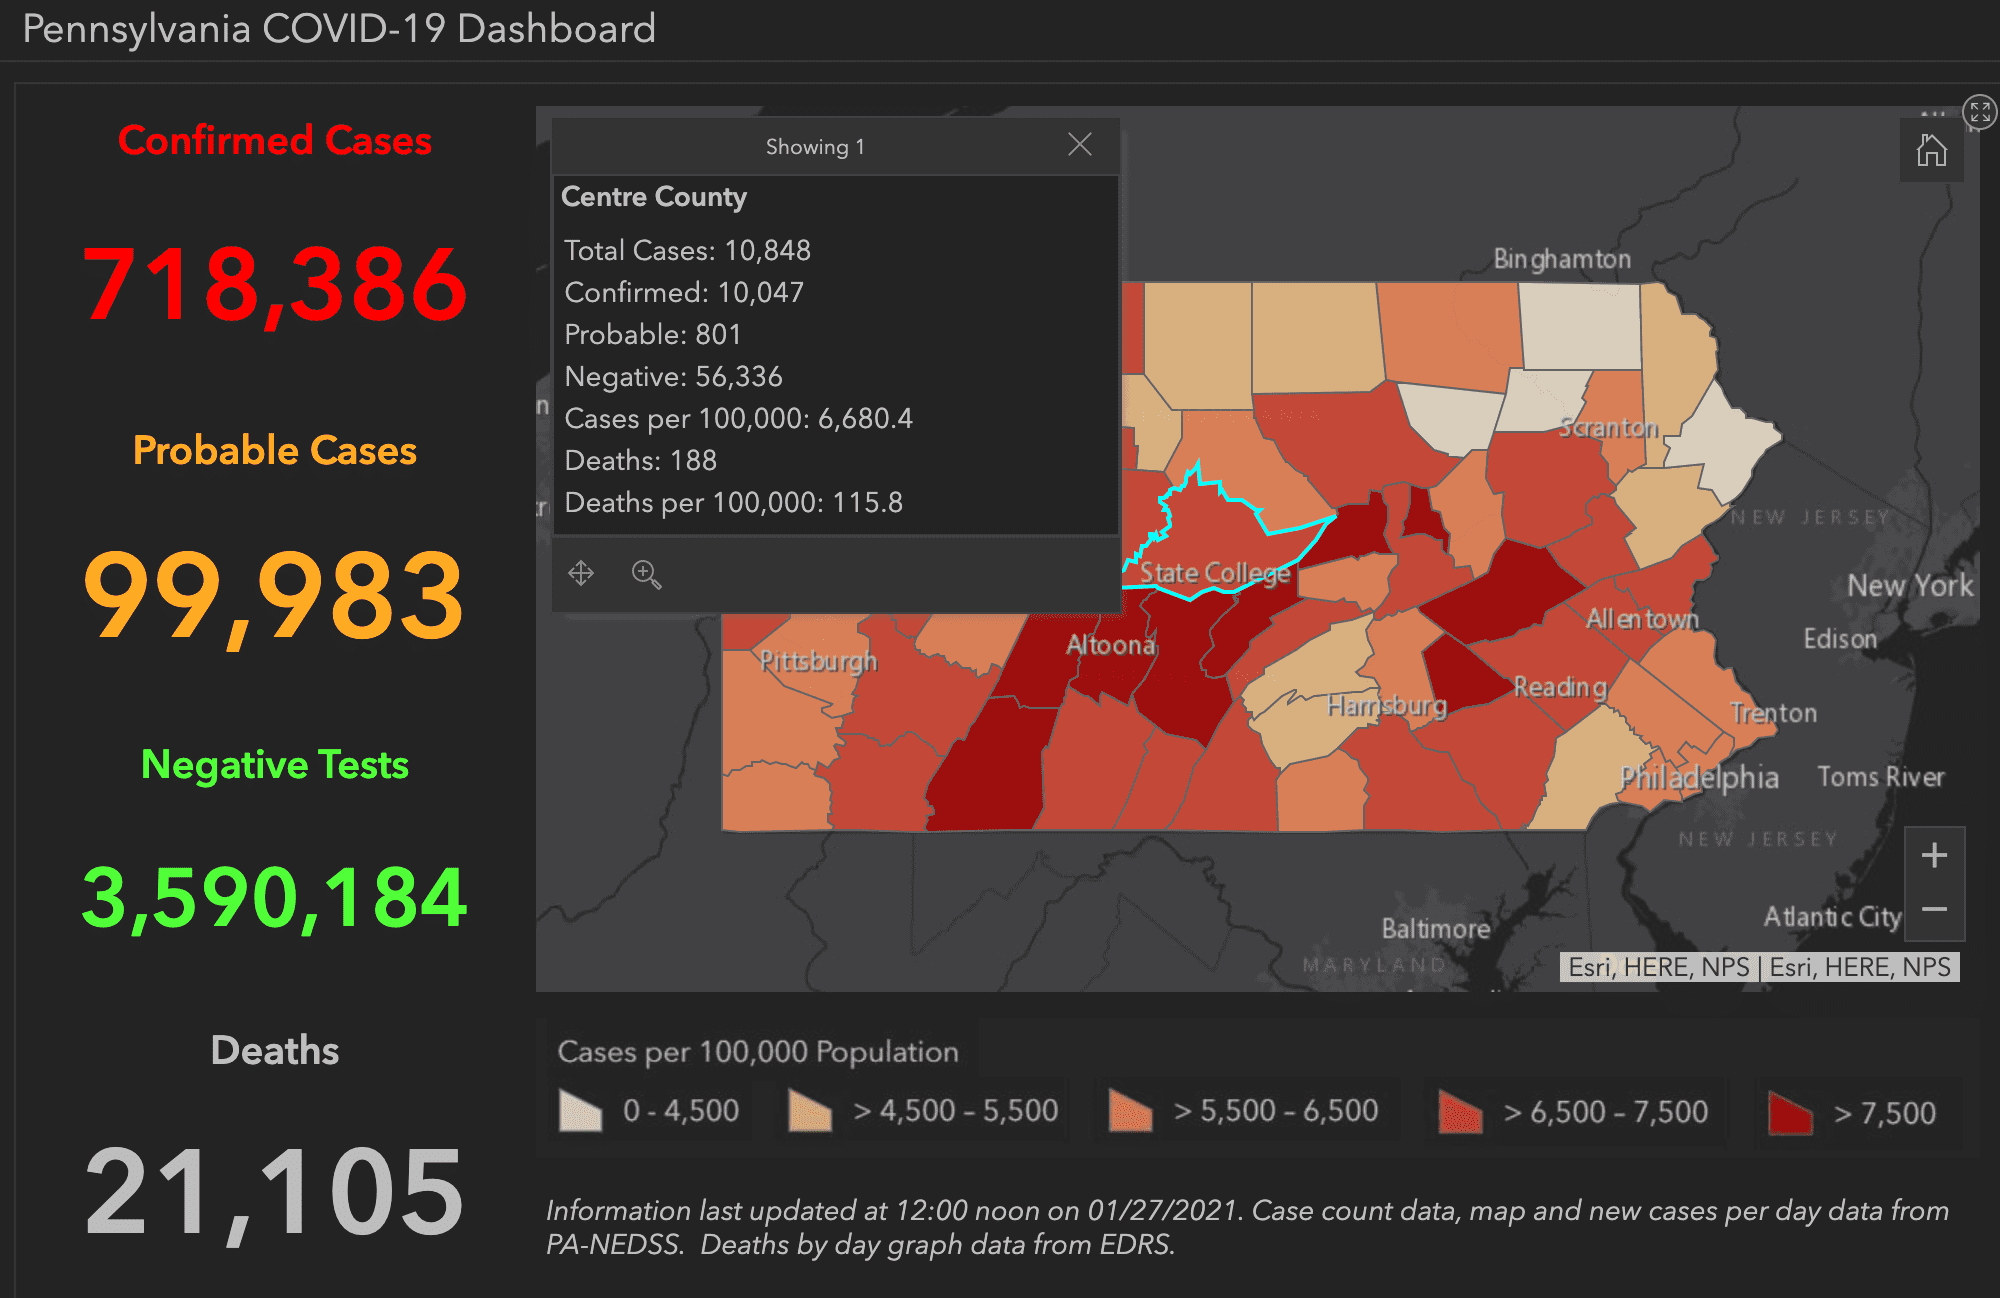Click Binghamton on the map
Image resolution: width=2000 pixels, height=1298 pixels.
tap(1562, 259)
